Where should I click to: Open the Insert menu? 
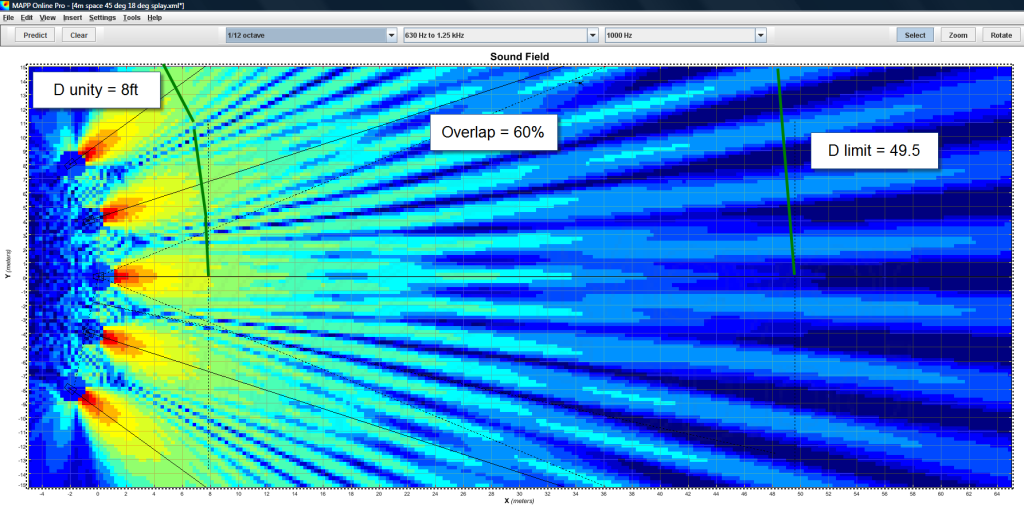pos(72,17)
